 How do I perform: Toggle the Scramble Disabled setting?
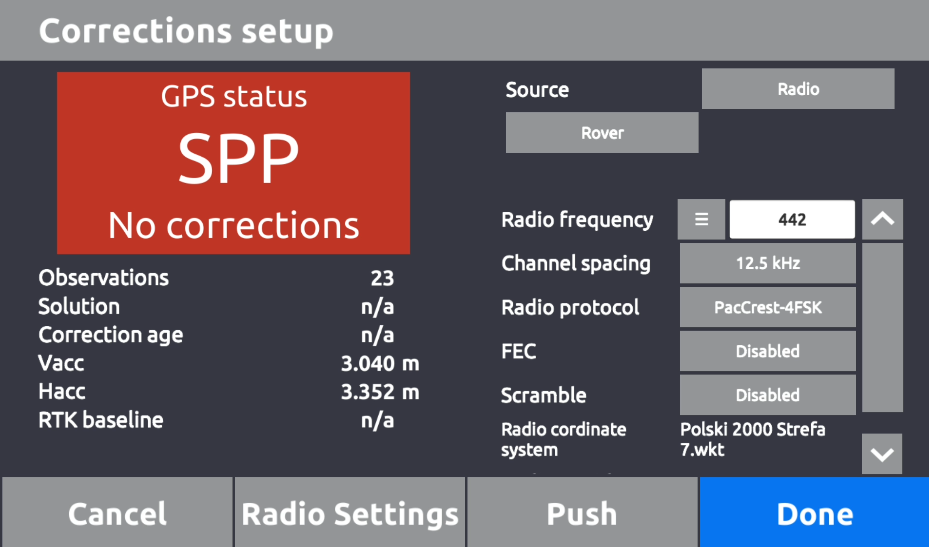[x=767, y=395]
